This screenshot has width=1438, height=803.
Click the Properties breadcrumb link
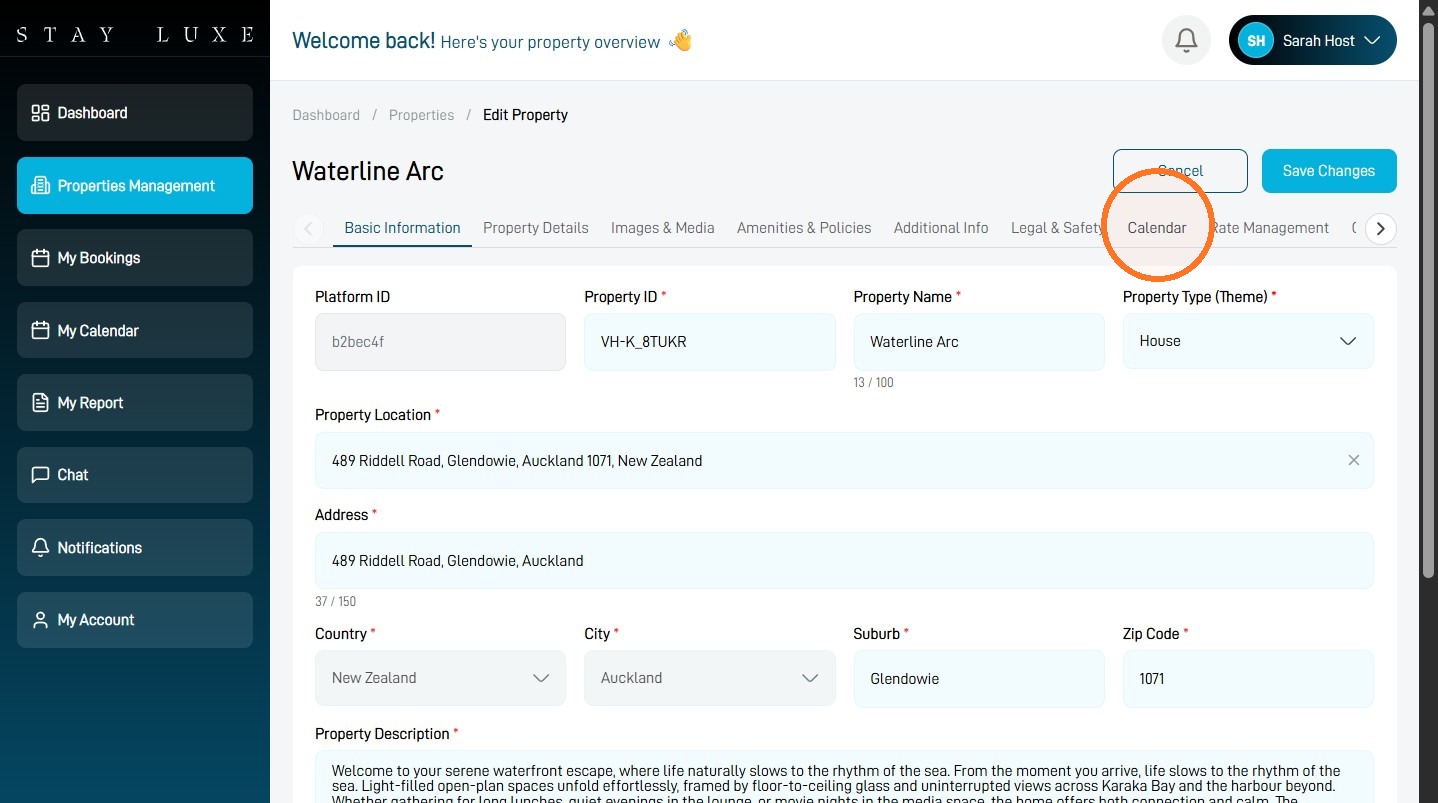[x=422, y=115]
